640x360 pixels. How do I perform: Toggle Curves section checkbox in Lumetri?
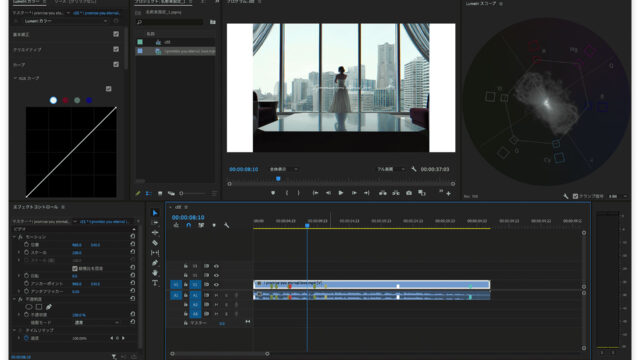point(116,64)
